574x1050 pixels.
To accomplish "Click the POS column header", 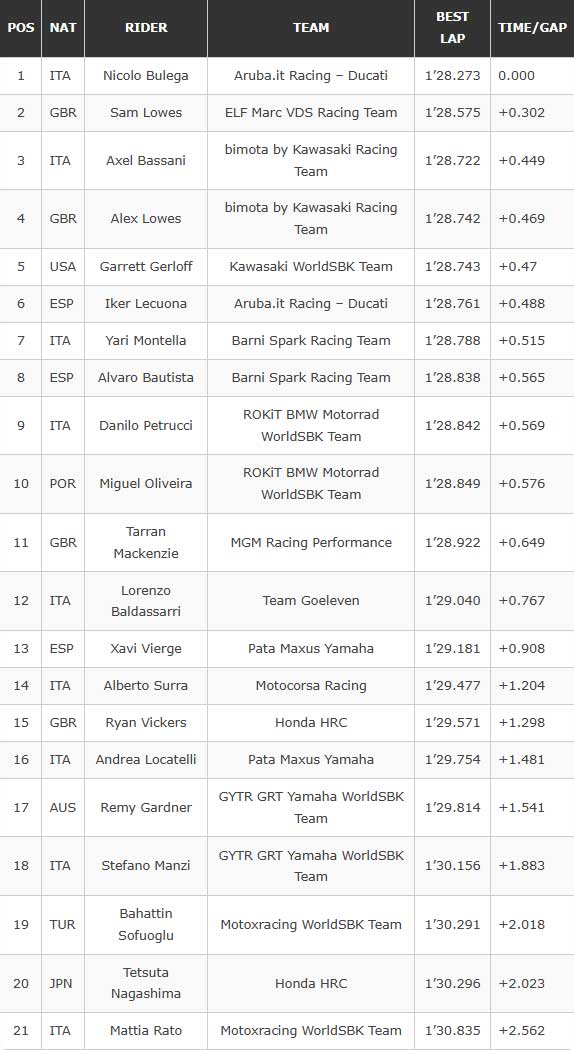I will pyautogui.click(x=21, y=27).
